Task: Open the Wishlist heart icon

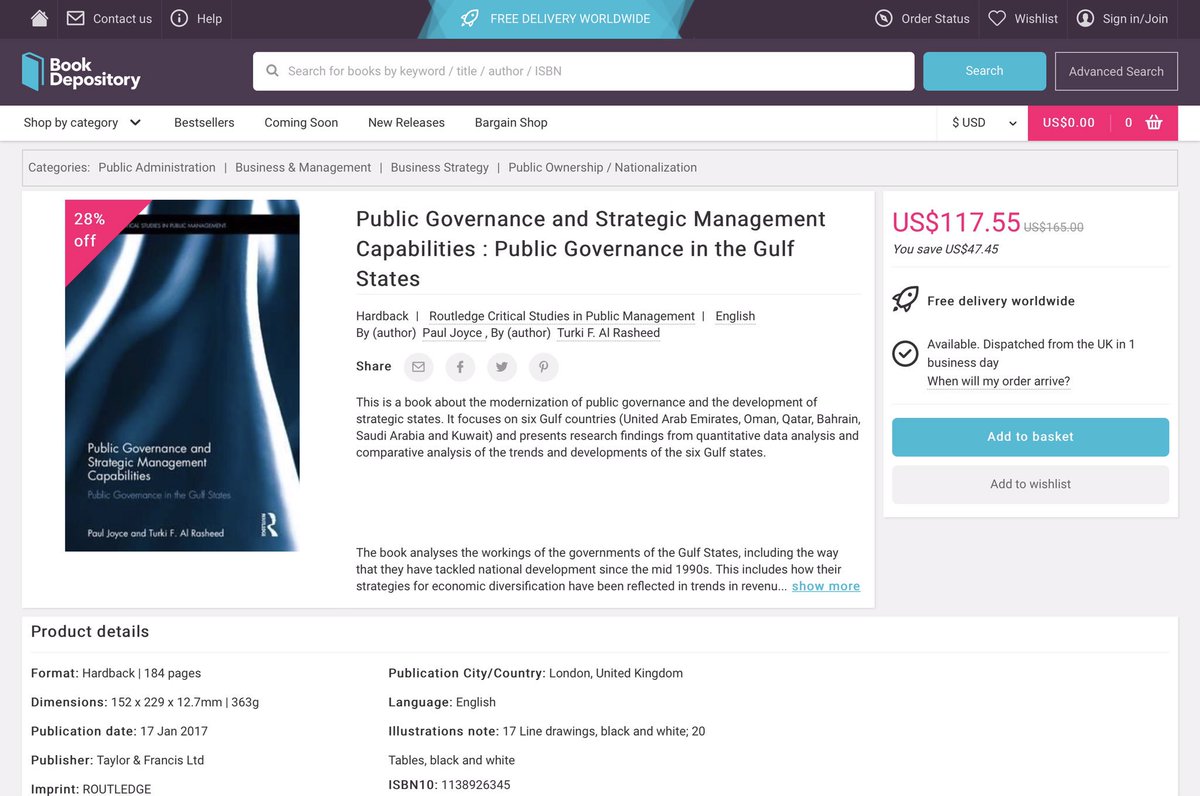Action: 996,18
